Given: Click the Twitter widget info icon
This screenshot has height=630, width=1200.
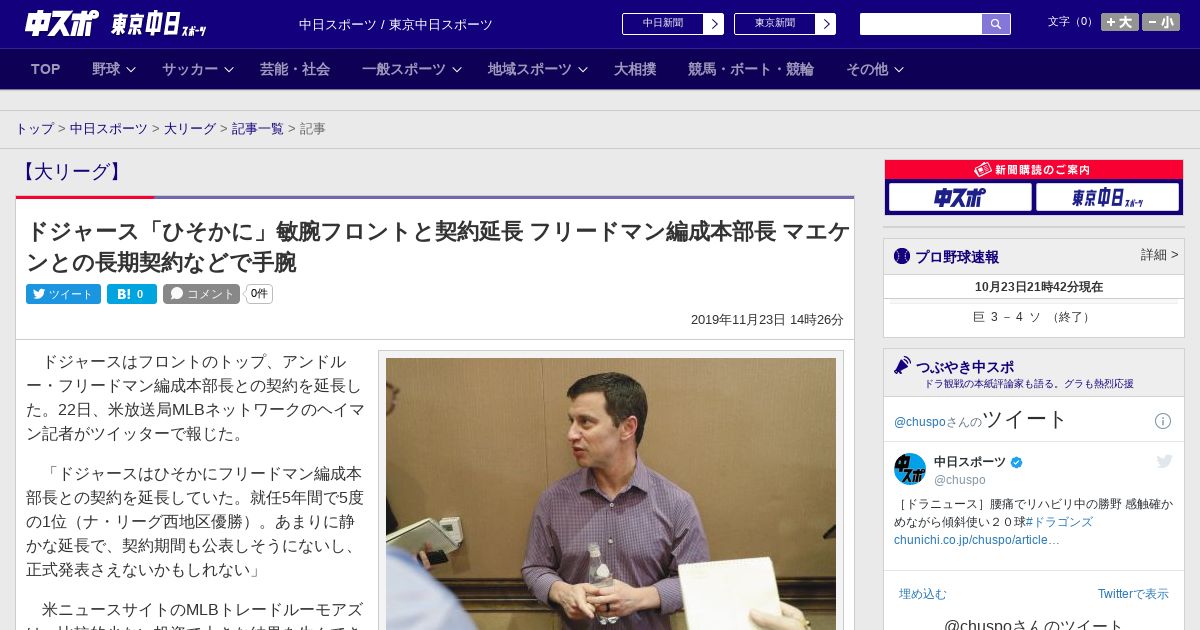Looking at the screenshot, I should click(1163, 421).
